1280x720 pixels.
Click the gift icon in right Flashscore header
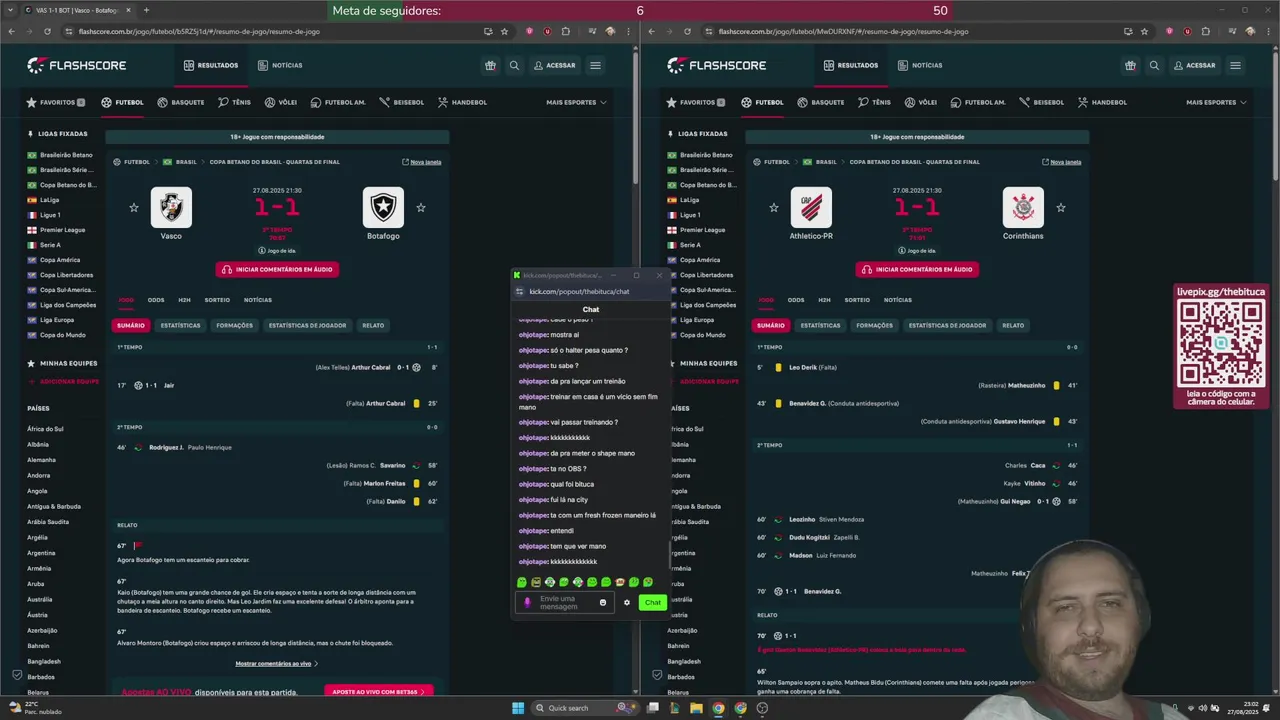[x=1130, y=65]
